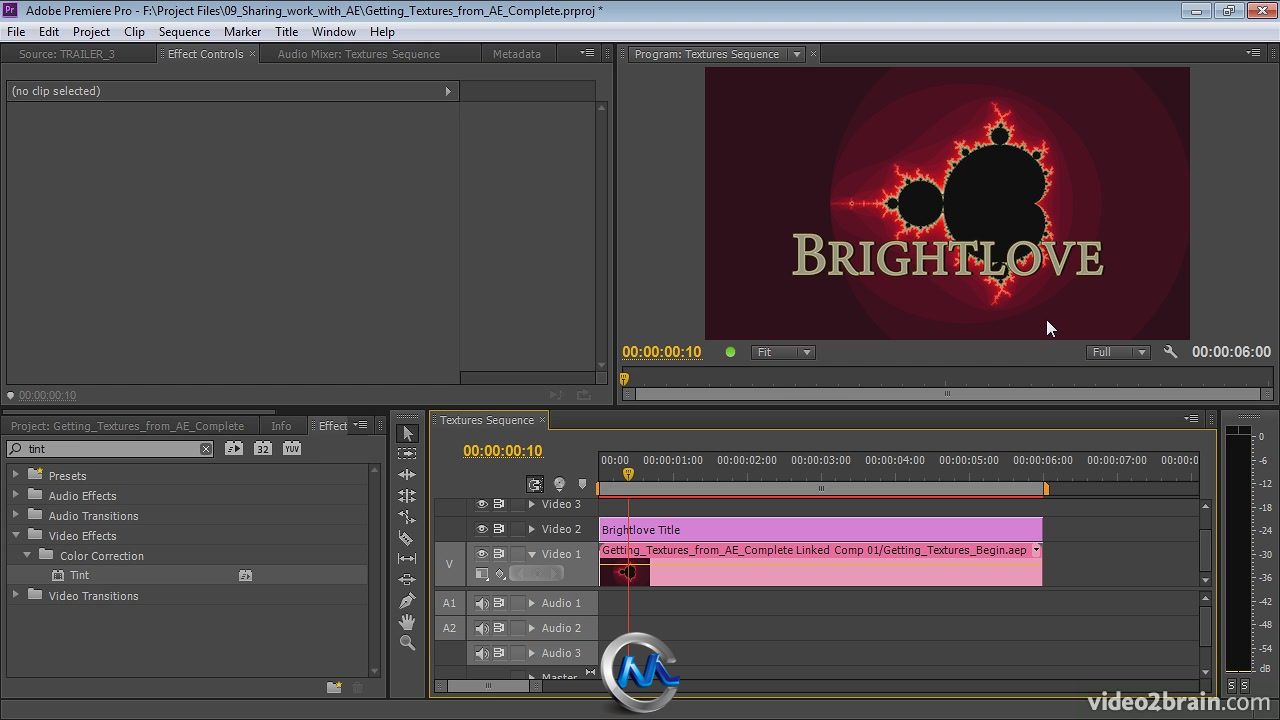The height and width of the screenshot is (720, 1280).
Task: Toggle track lock box on Video 1
Action: (517, 554)
